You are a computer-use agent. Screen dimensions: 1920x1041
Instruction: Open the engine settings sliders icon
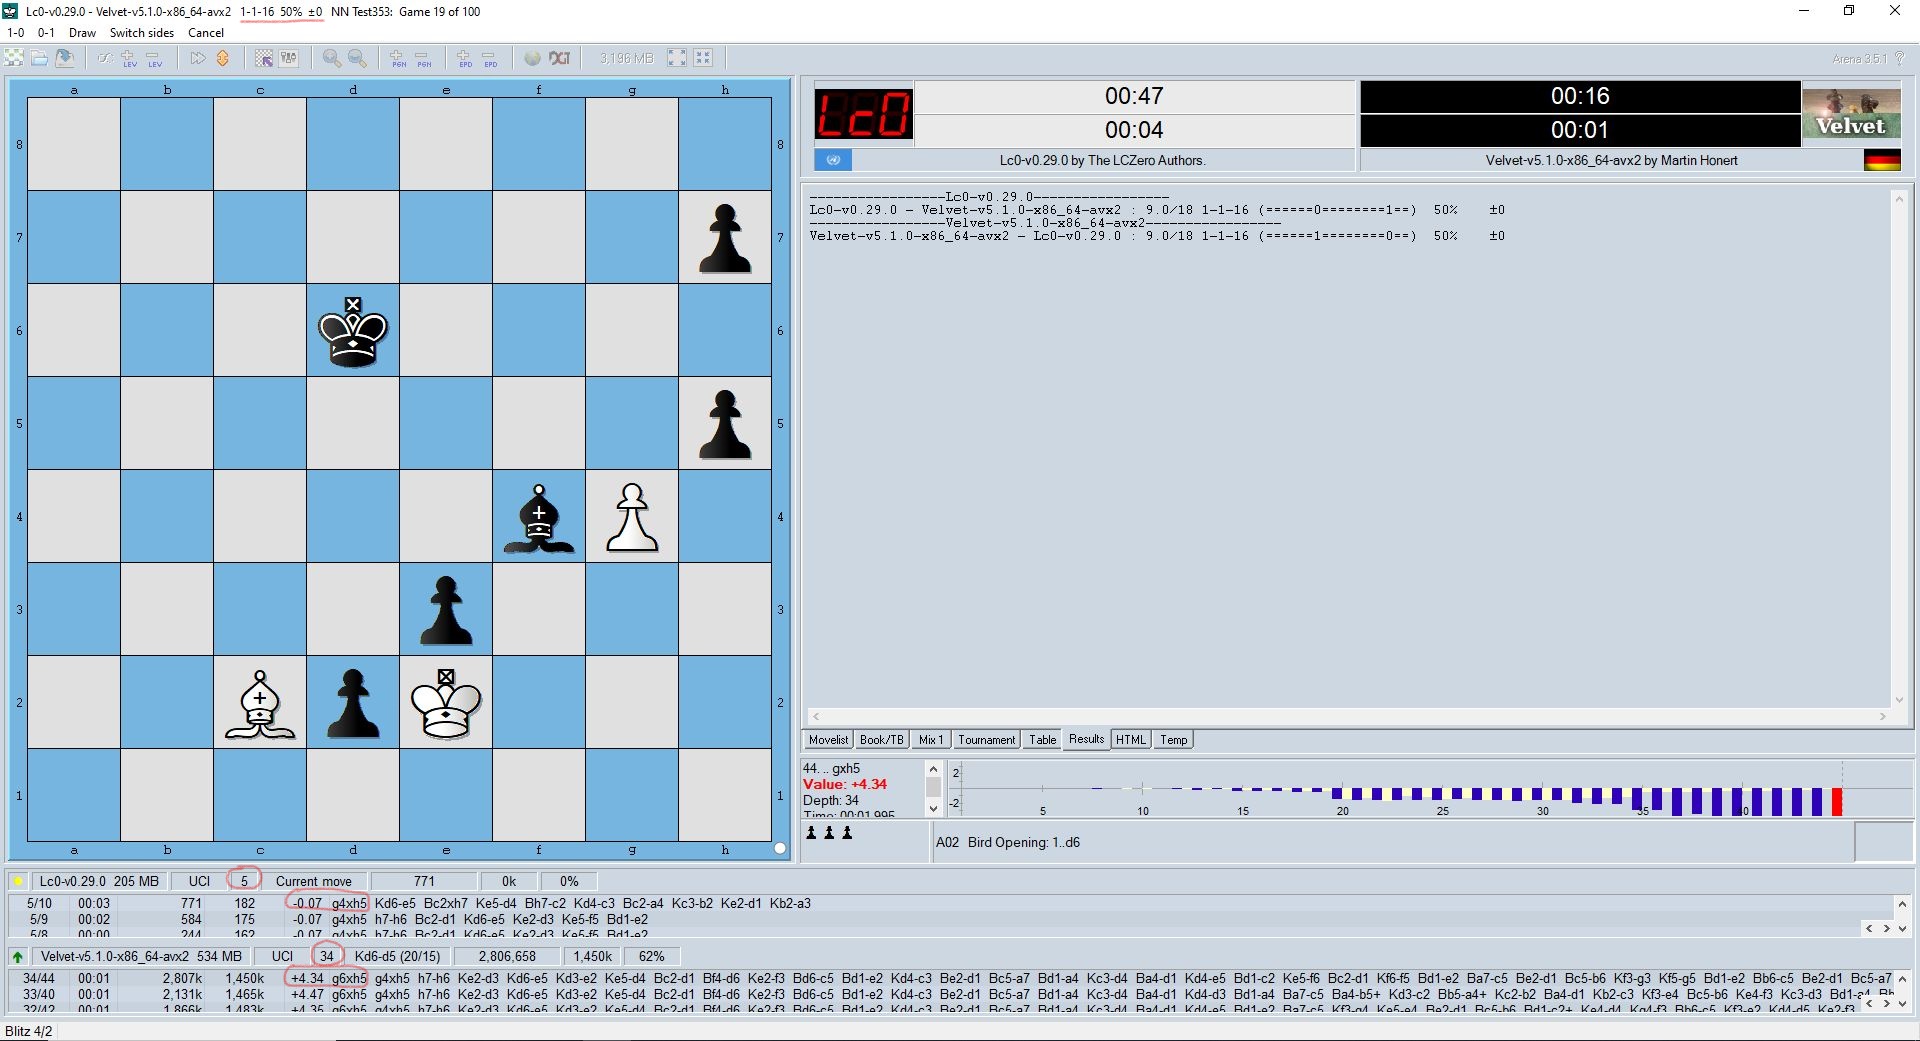[289, 58]
